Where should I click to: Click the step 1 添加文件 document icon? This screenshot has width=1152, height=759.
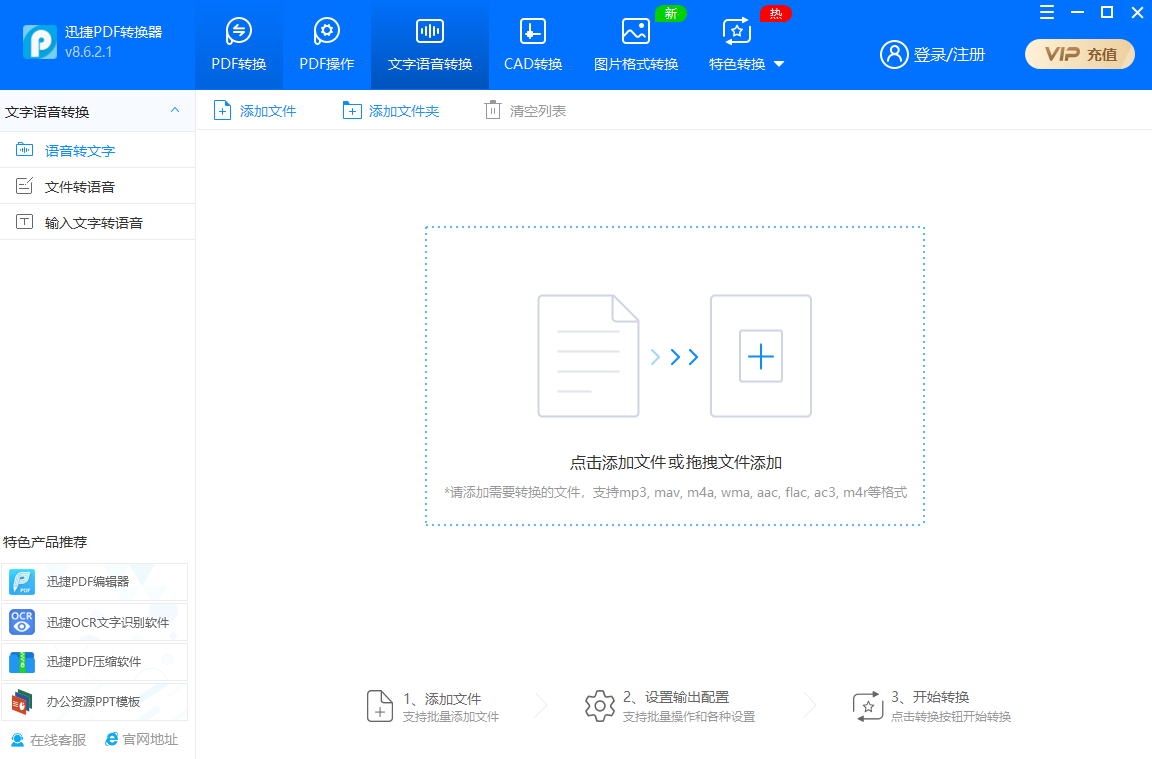click(380, 706)
